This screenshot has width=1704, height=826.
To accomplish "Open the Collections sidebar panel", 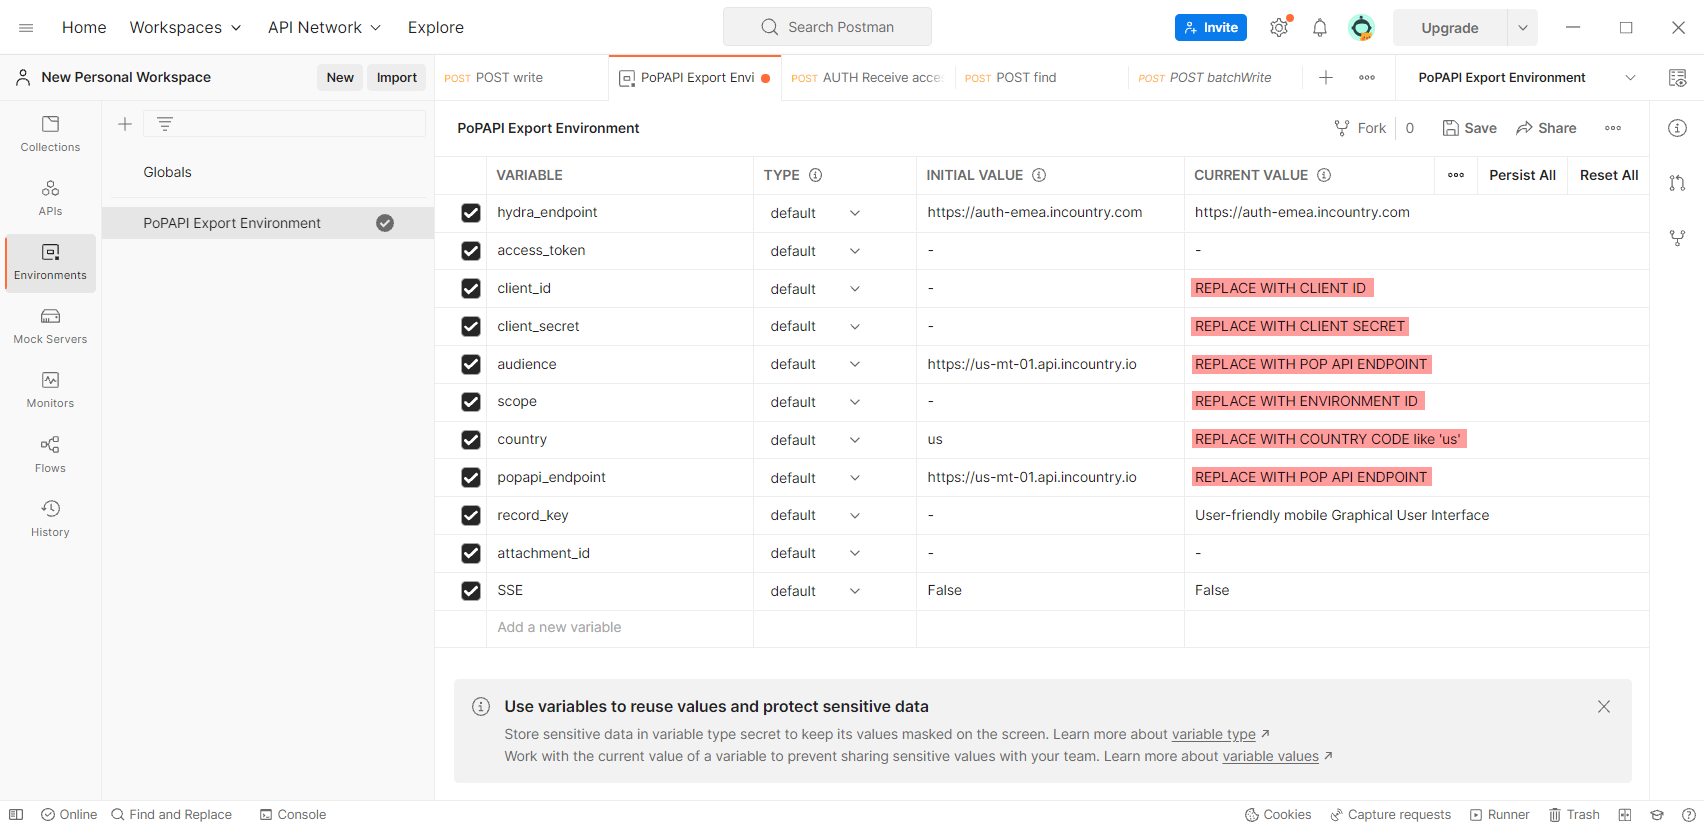I will pyautogui.click(x=50, y=134).
